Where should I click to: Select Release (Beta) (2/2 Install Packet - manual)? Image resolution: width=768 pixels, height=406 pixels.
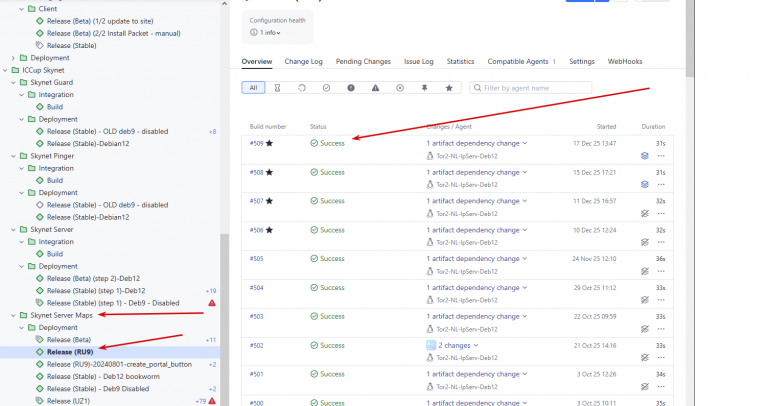[x=114, y=33]
